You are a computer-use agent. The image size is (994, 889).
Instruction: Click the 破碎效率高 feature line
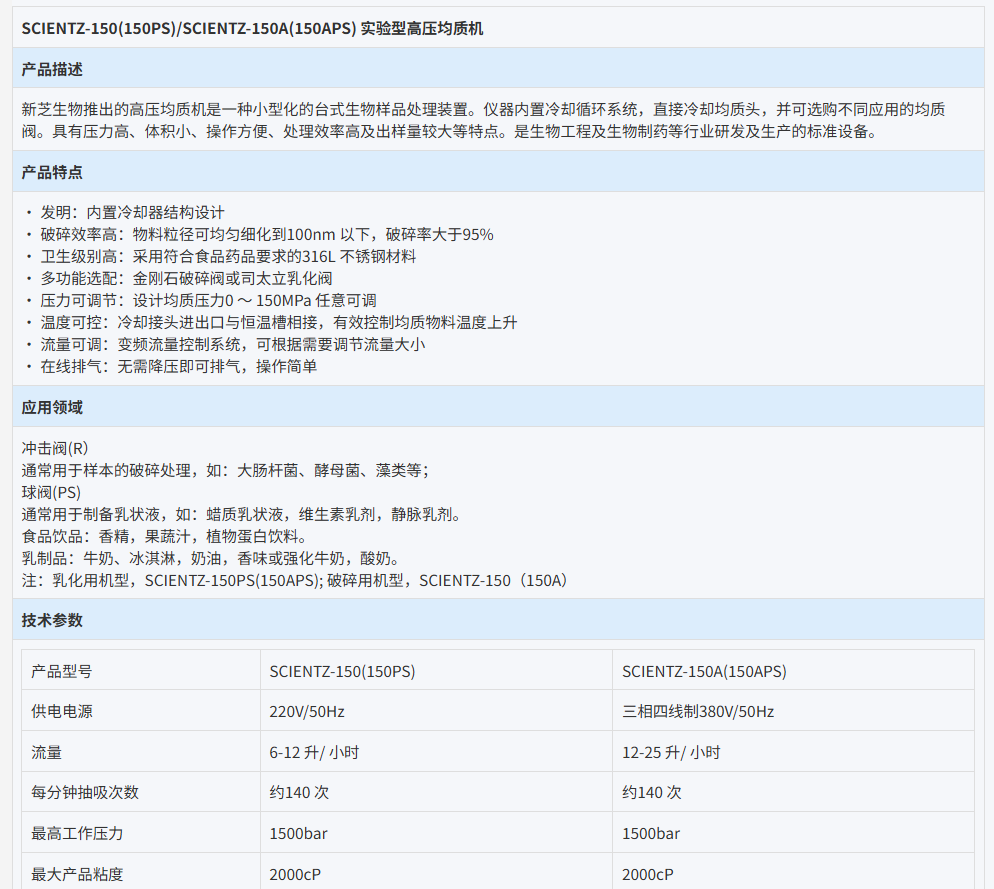point(266,234)
